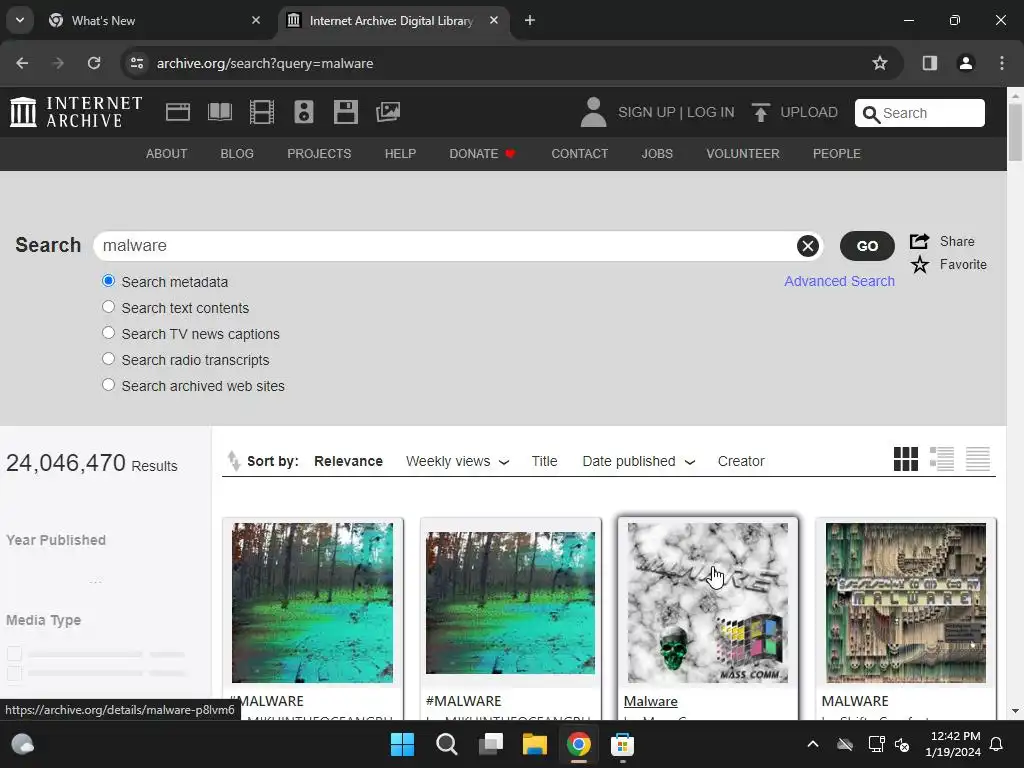
Task: Open the PROJECTS menu item
Action: point(319,153)
